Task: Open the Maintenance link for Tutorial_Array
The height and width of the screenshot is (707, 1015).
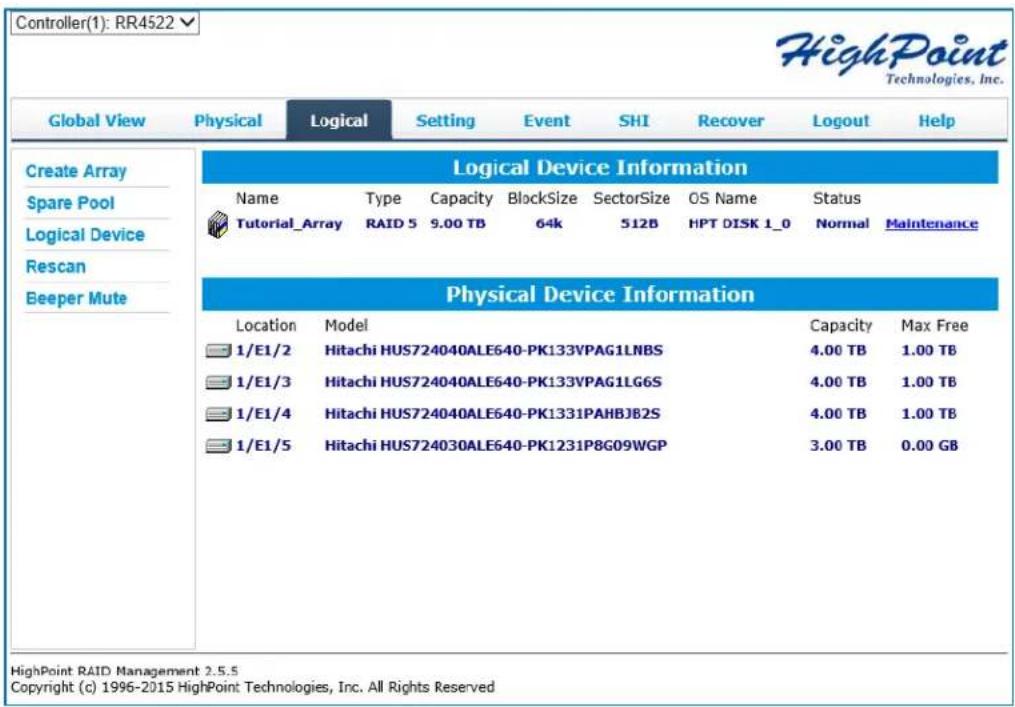Action: pos(931,224)
